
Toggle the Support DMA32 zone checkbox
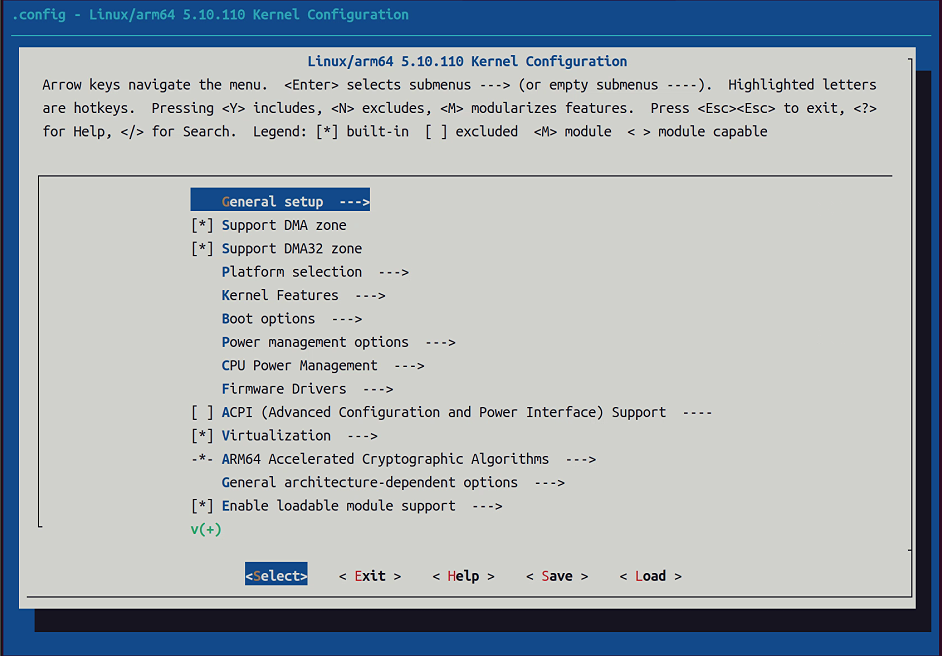point(203,249)
